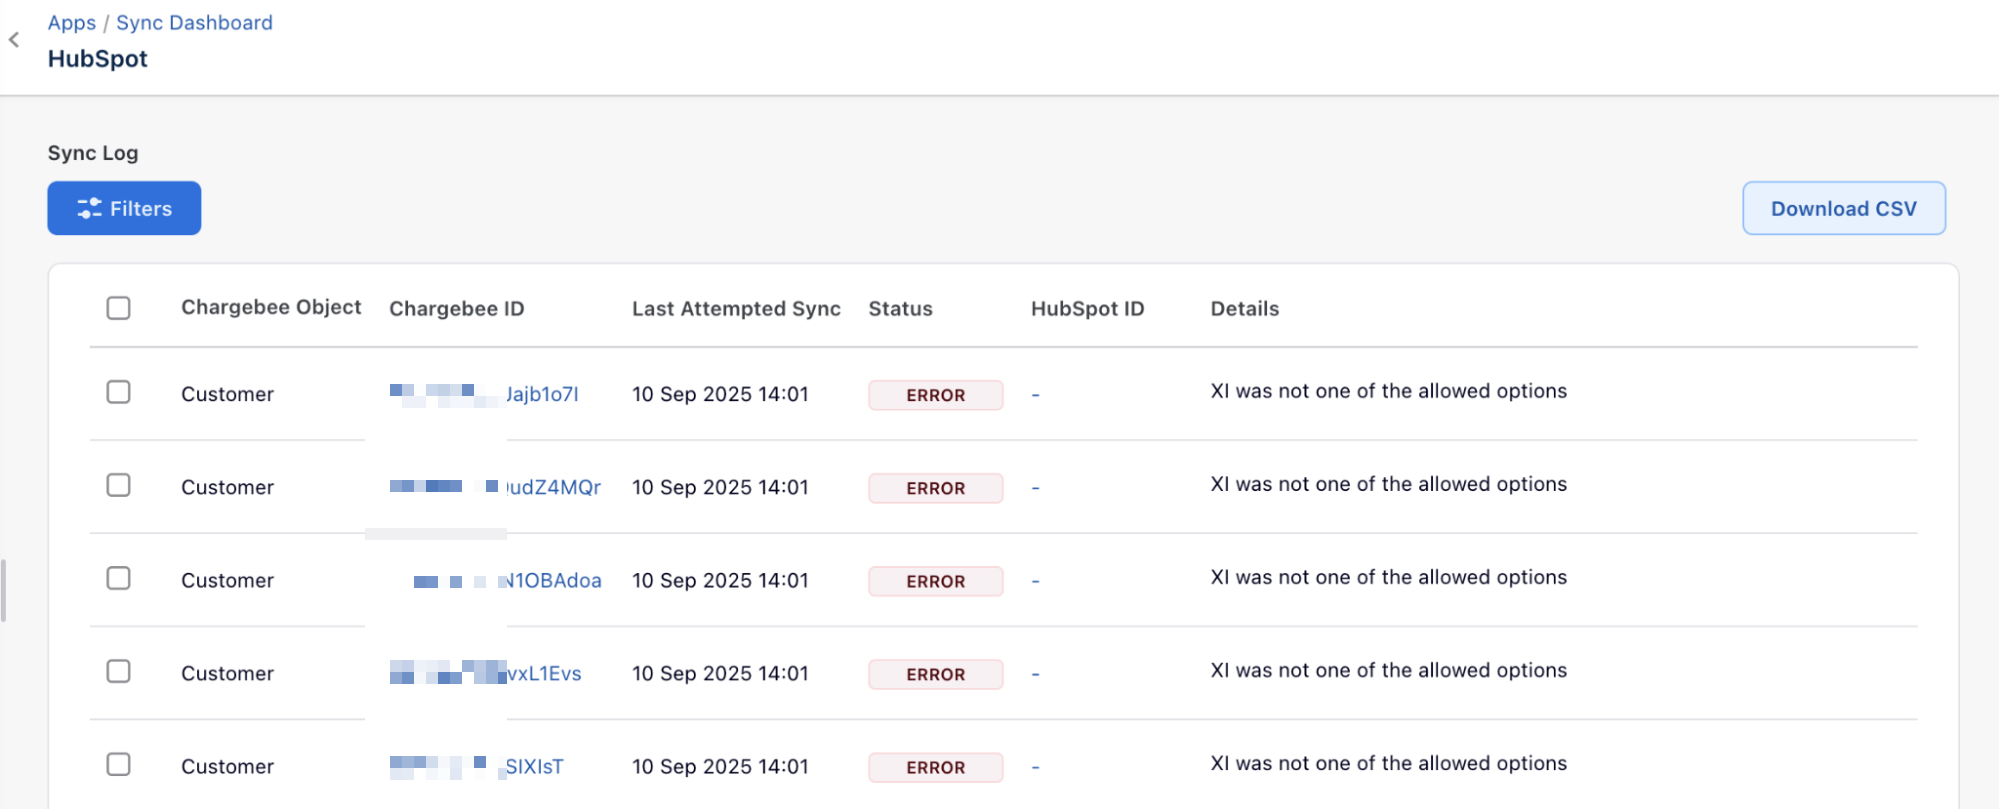Open Chargebee ID ending udZ4MQr

[553, 487]
